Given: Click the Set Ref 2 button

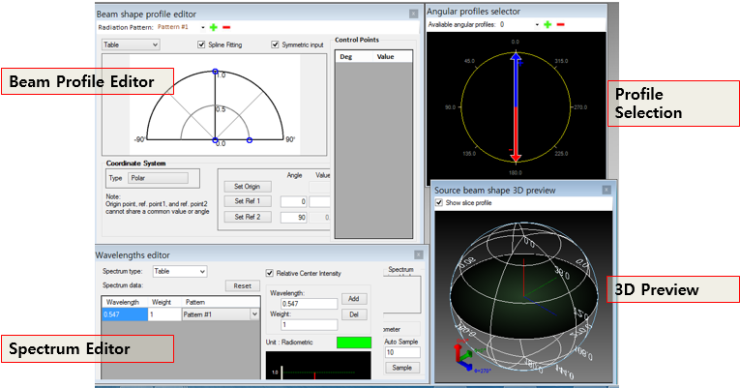Looking at the screenshot, I should click(247, 217).
